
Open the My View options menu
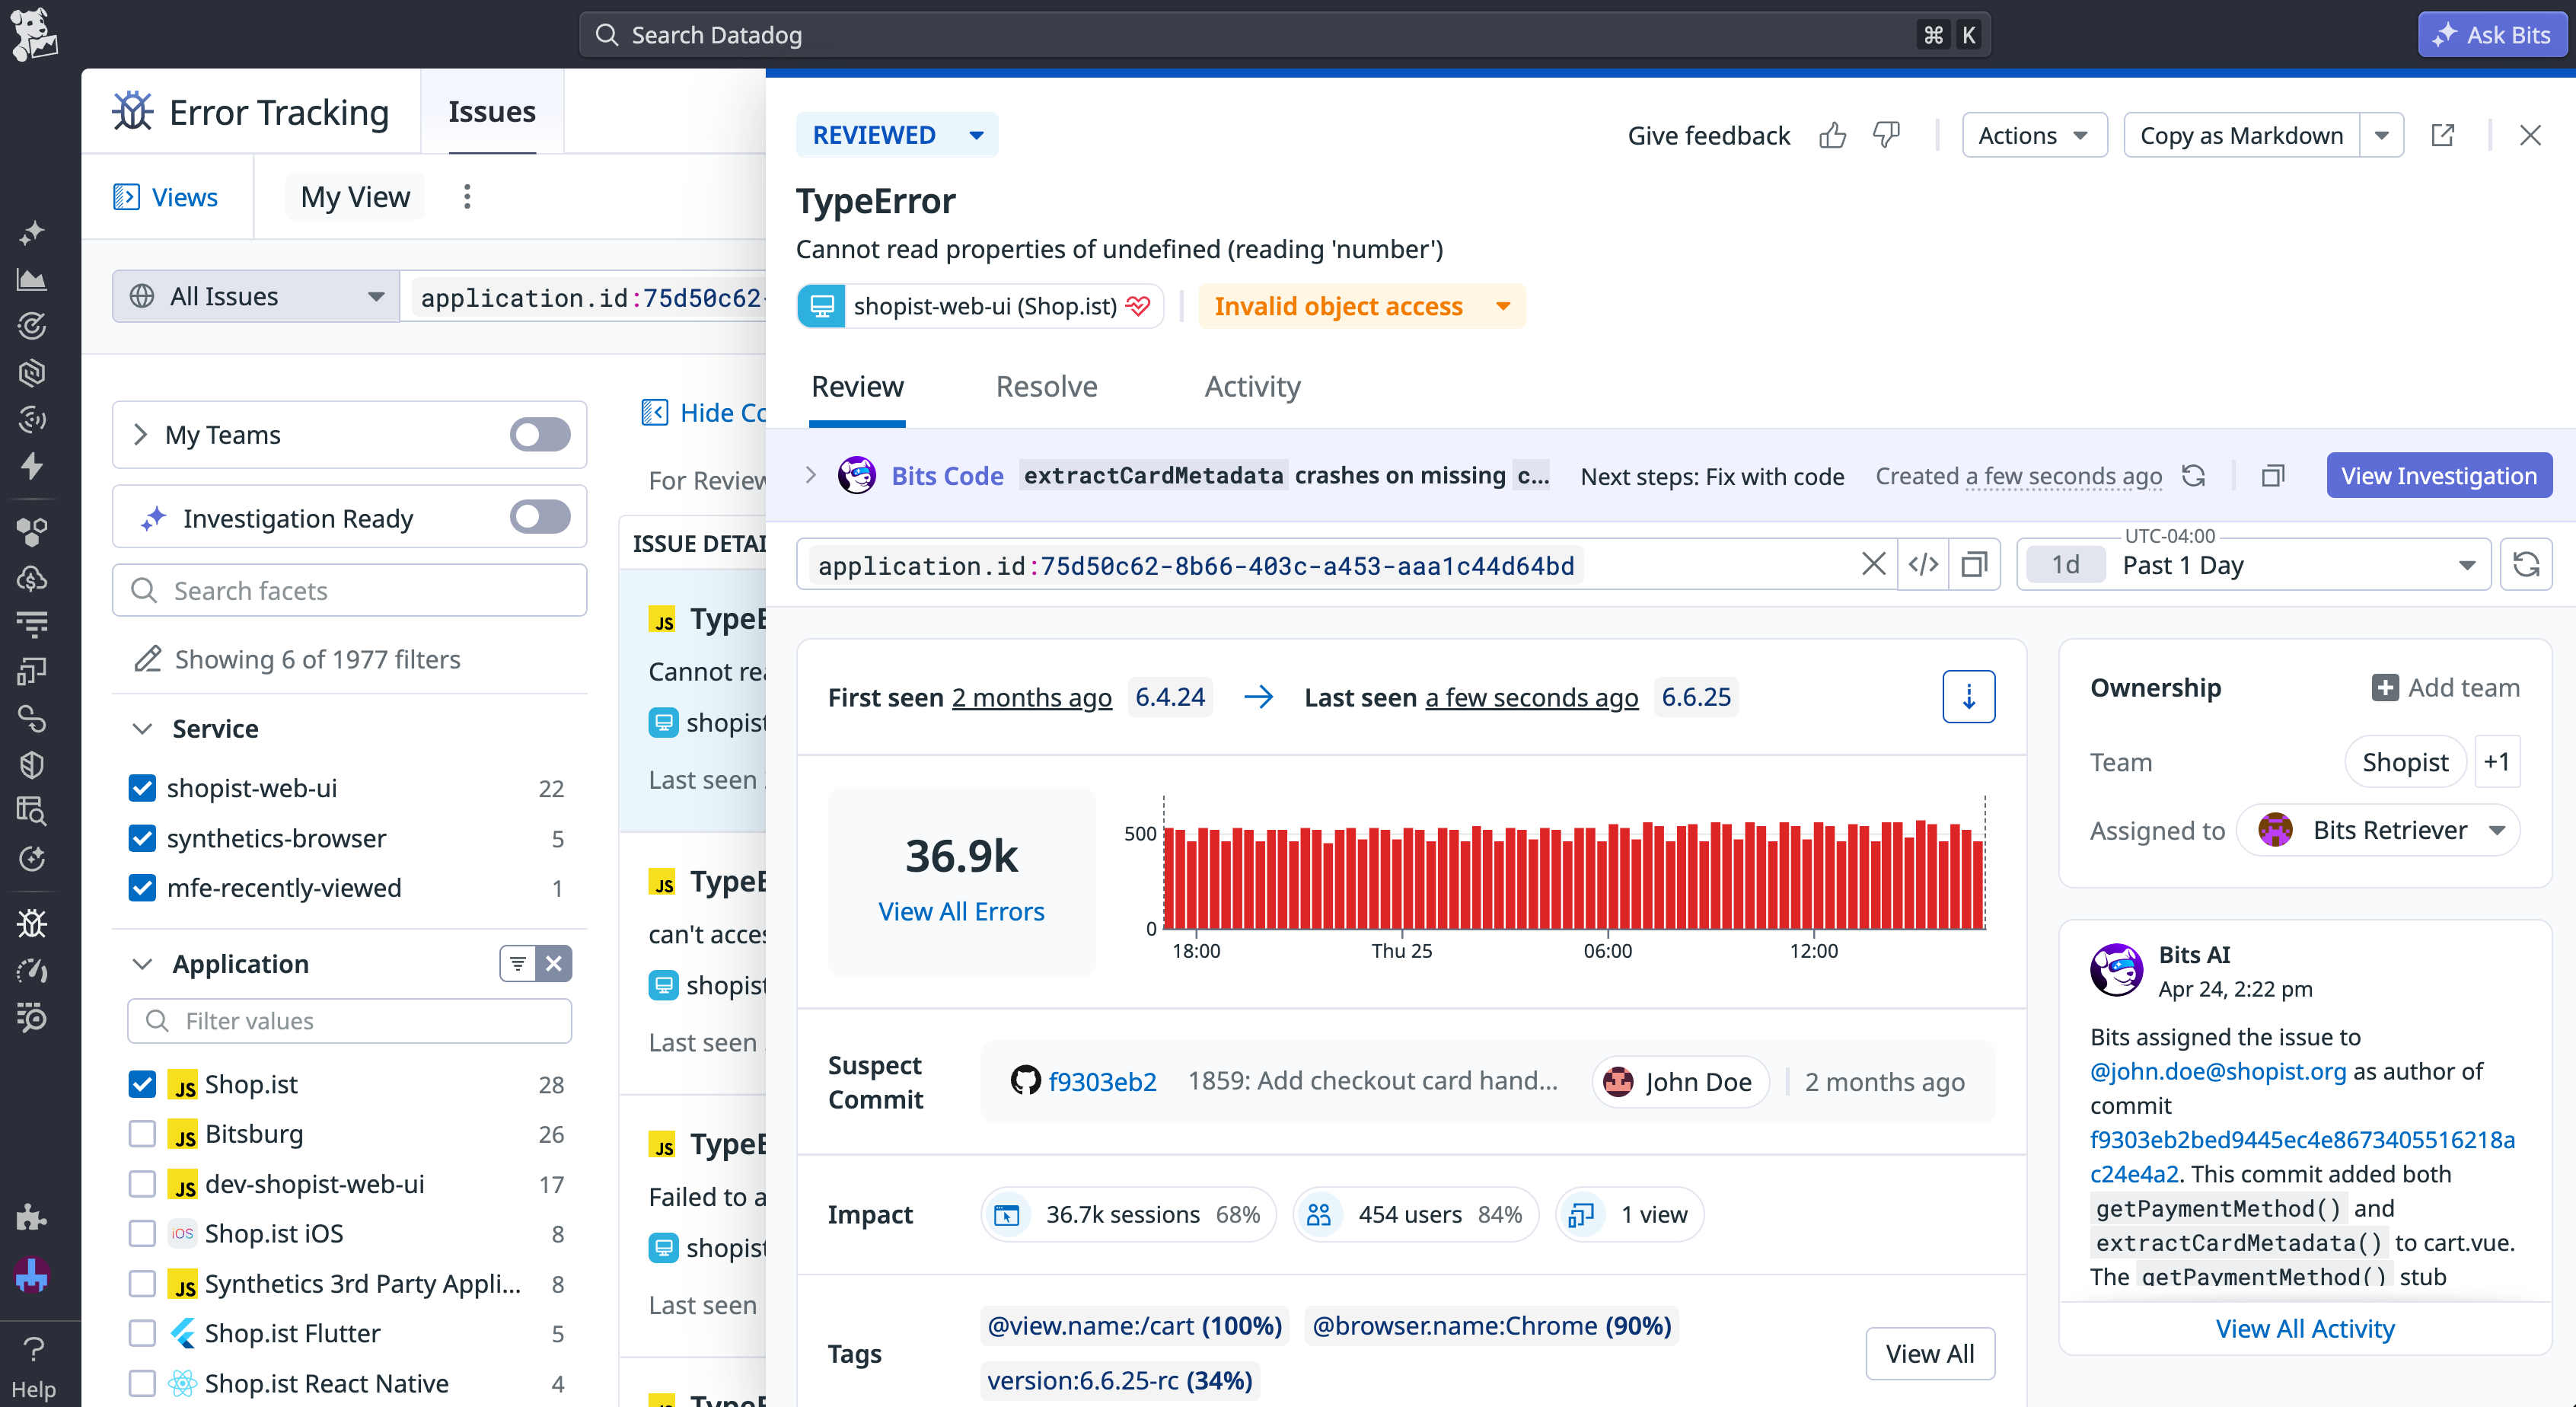coord(467,197)
